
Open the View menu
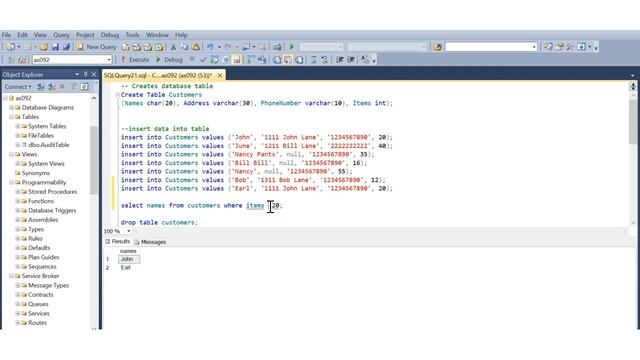(40, 35)
